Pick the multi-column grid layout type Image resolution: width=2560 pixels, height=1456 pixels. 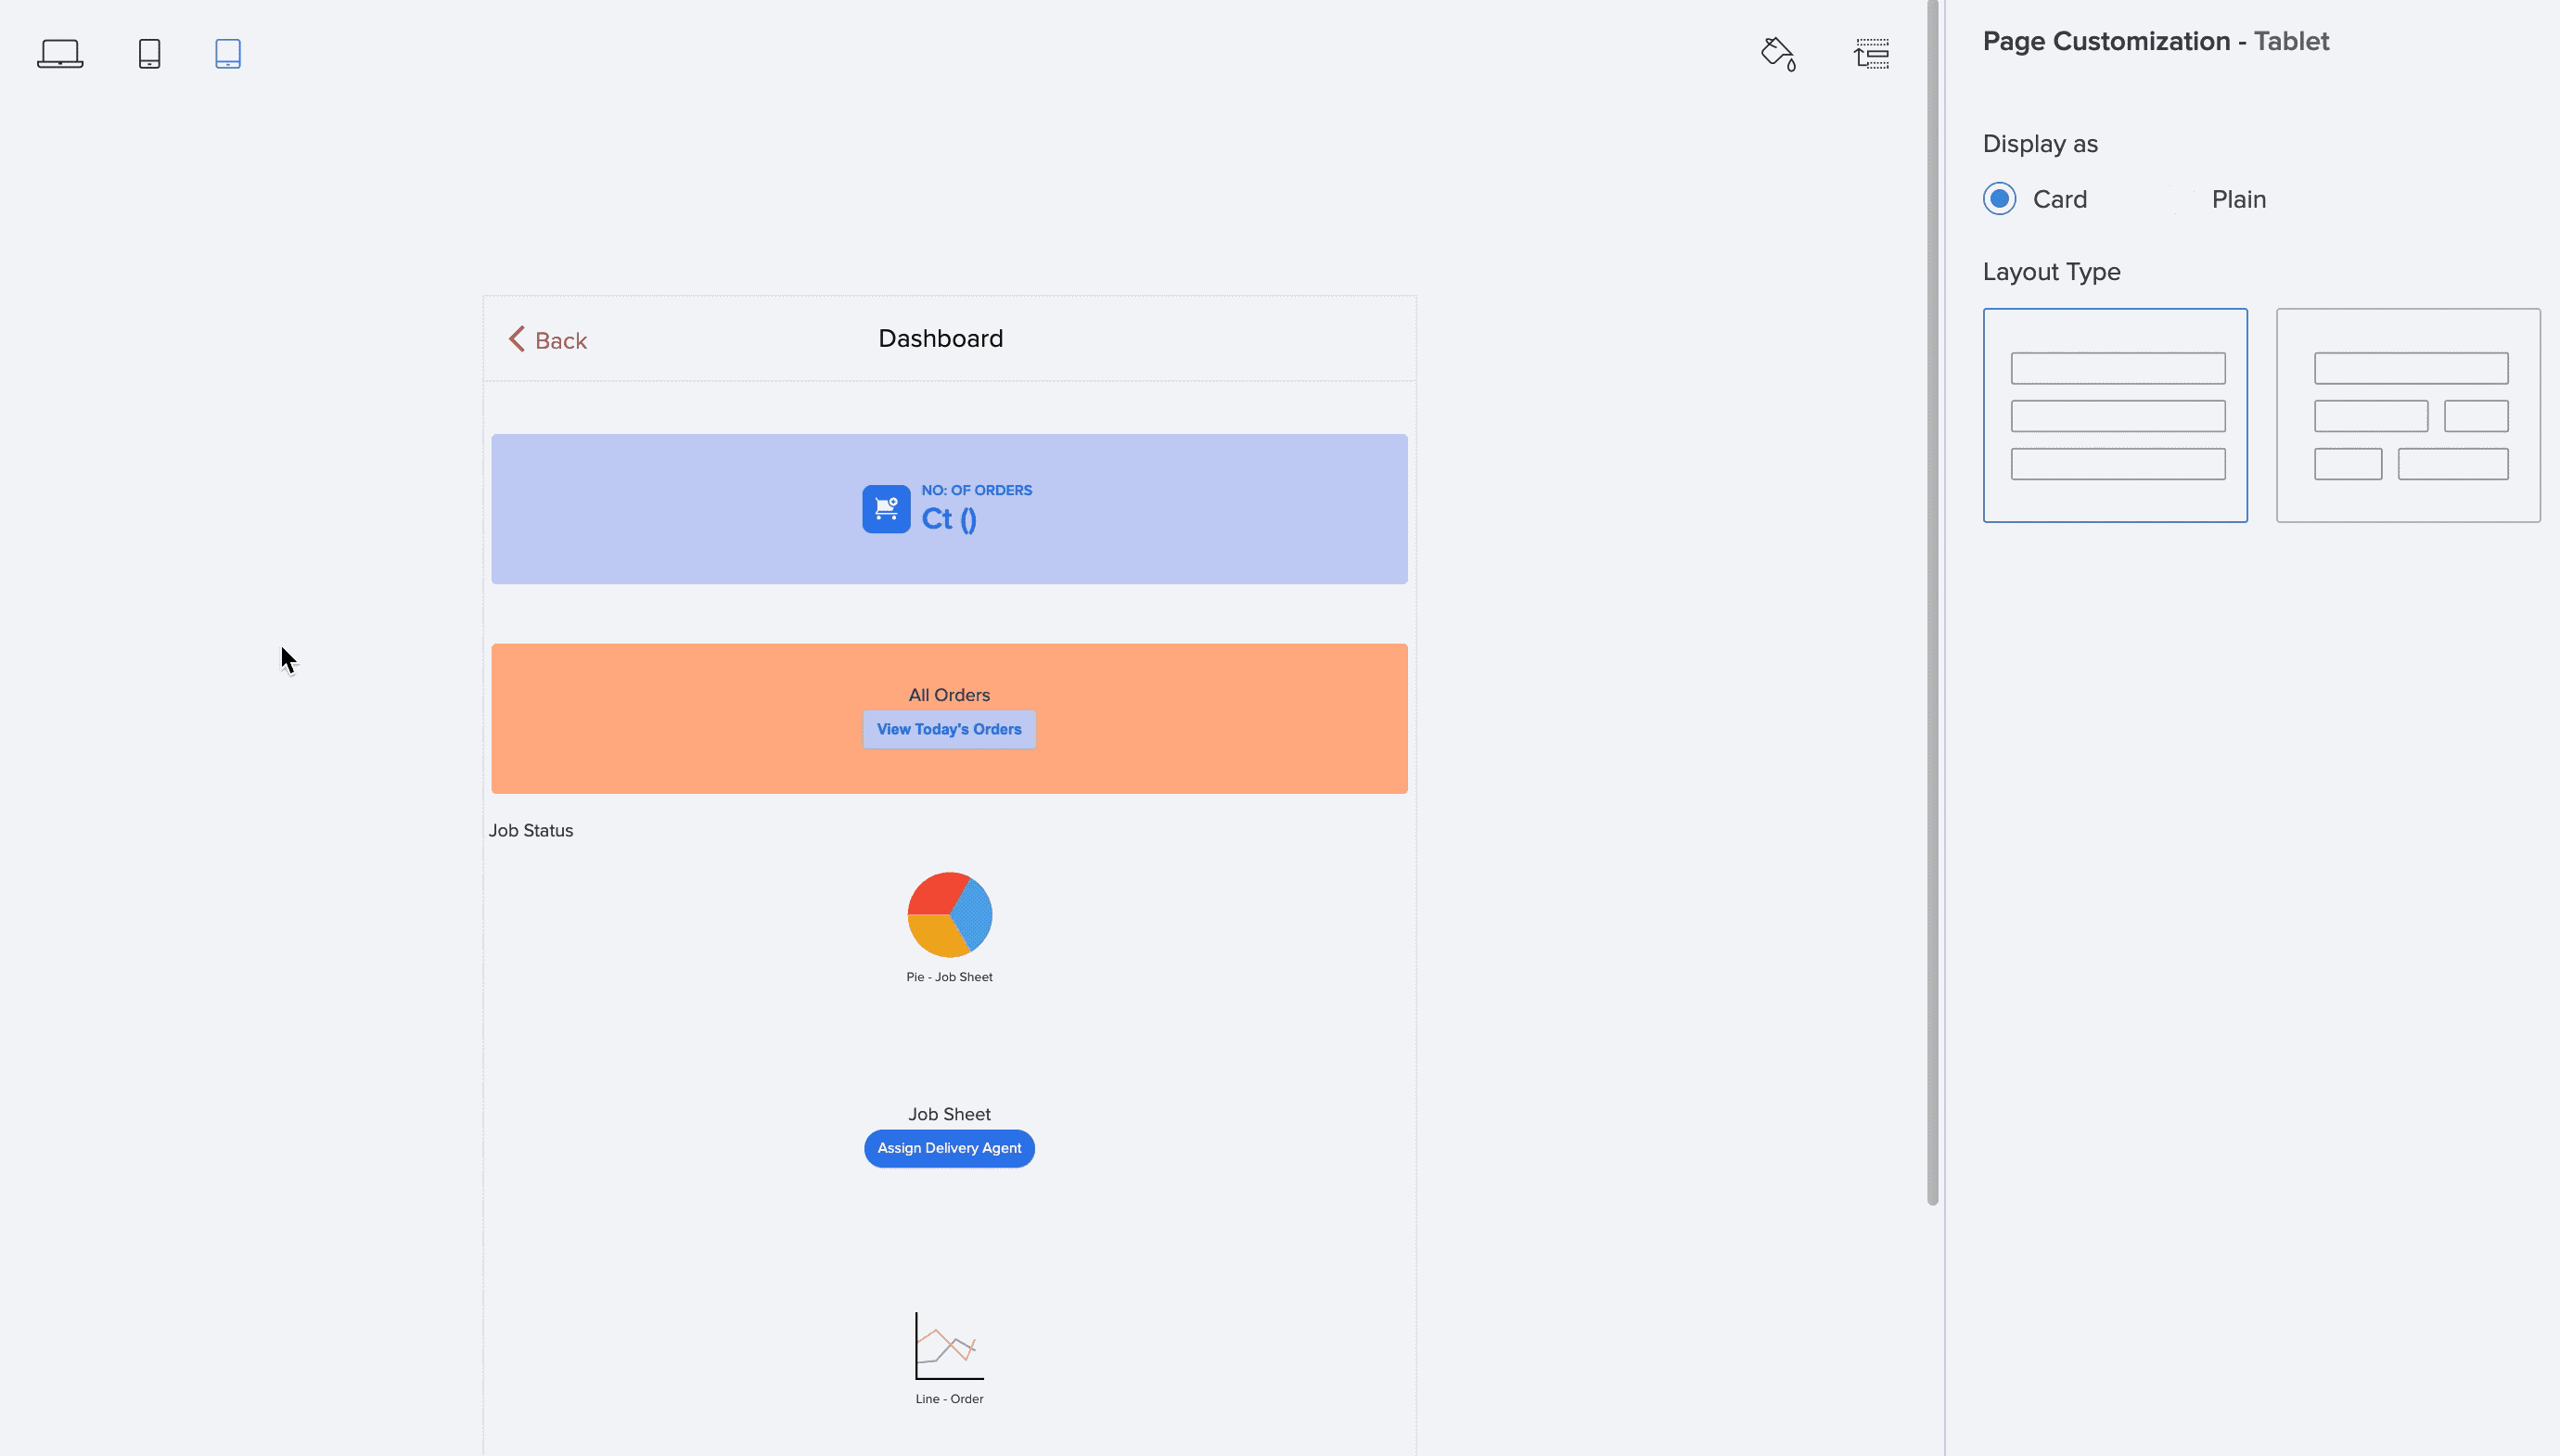(2408, 415)
